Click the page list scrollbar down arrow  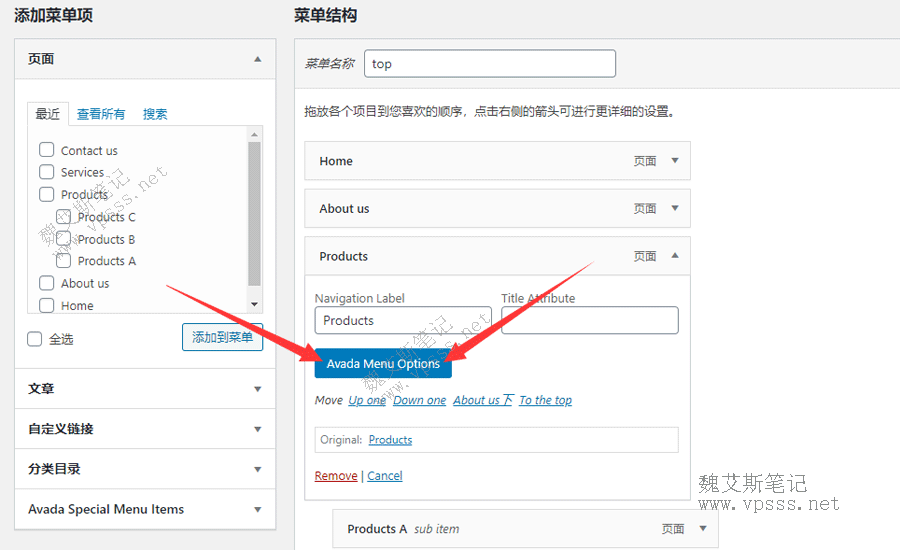coord(254,304)
